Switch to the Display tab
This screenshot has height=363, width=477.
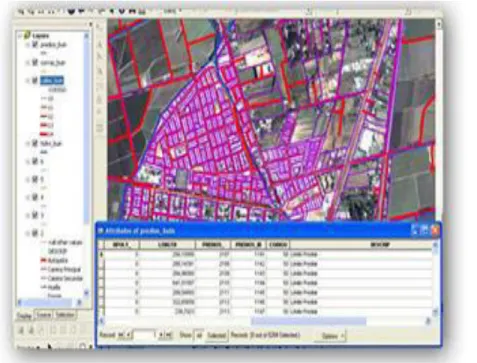[24, 315]
